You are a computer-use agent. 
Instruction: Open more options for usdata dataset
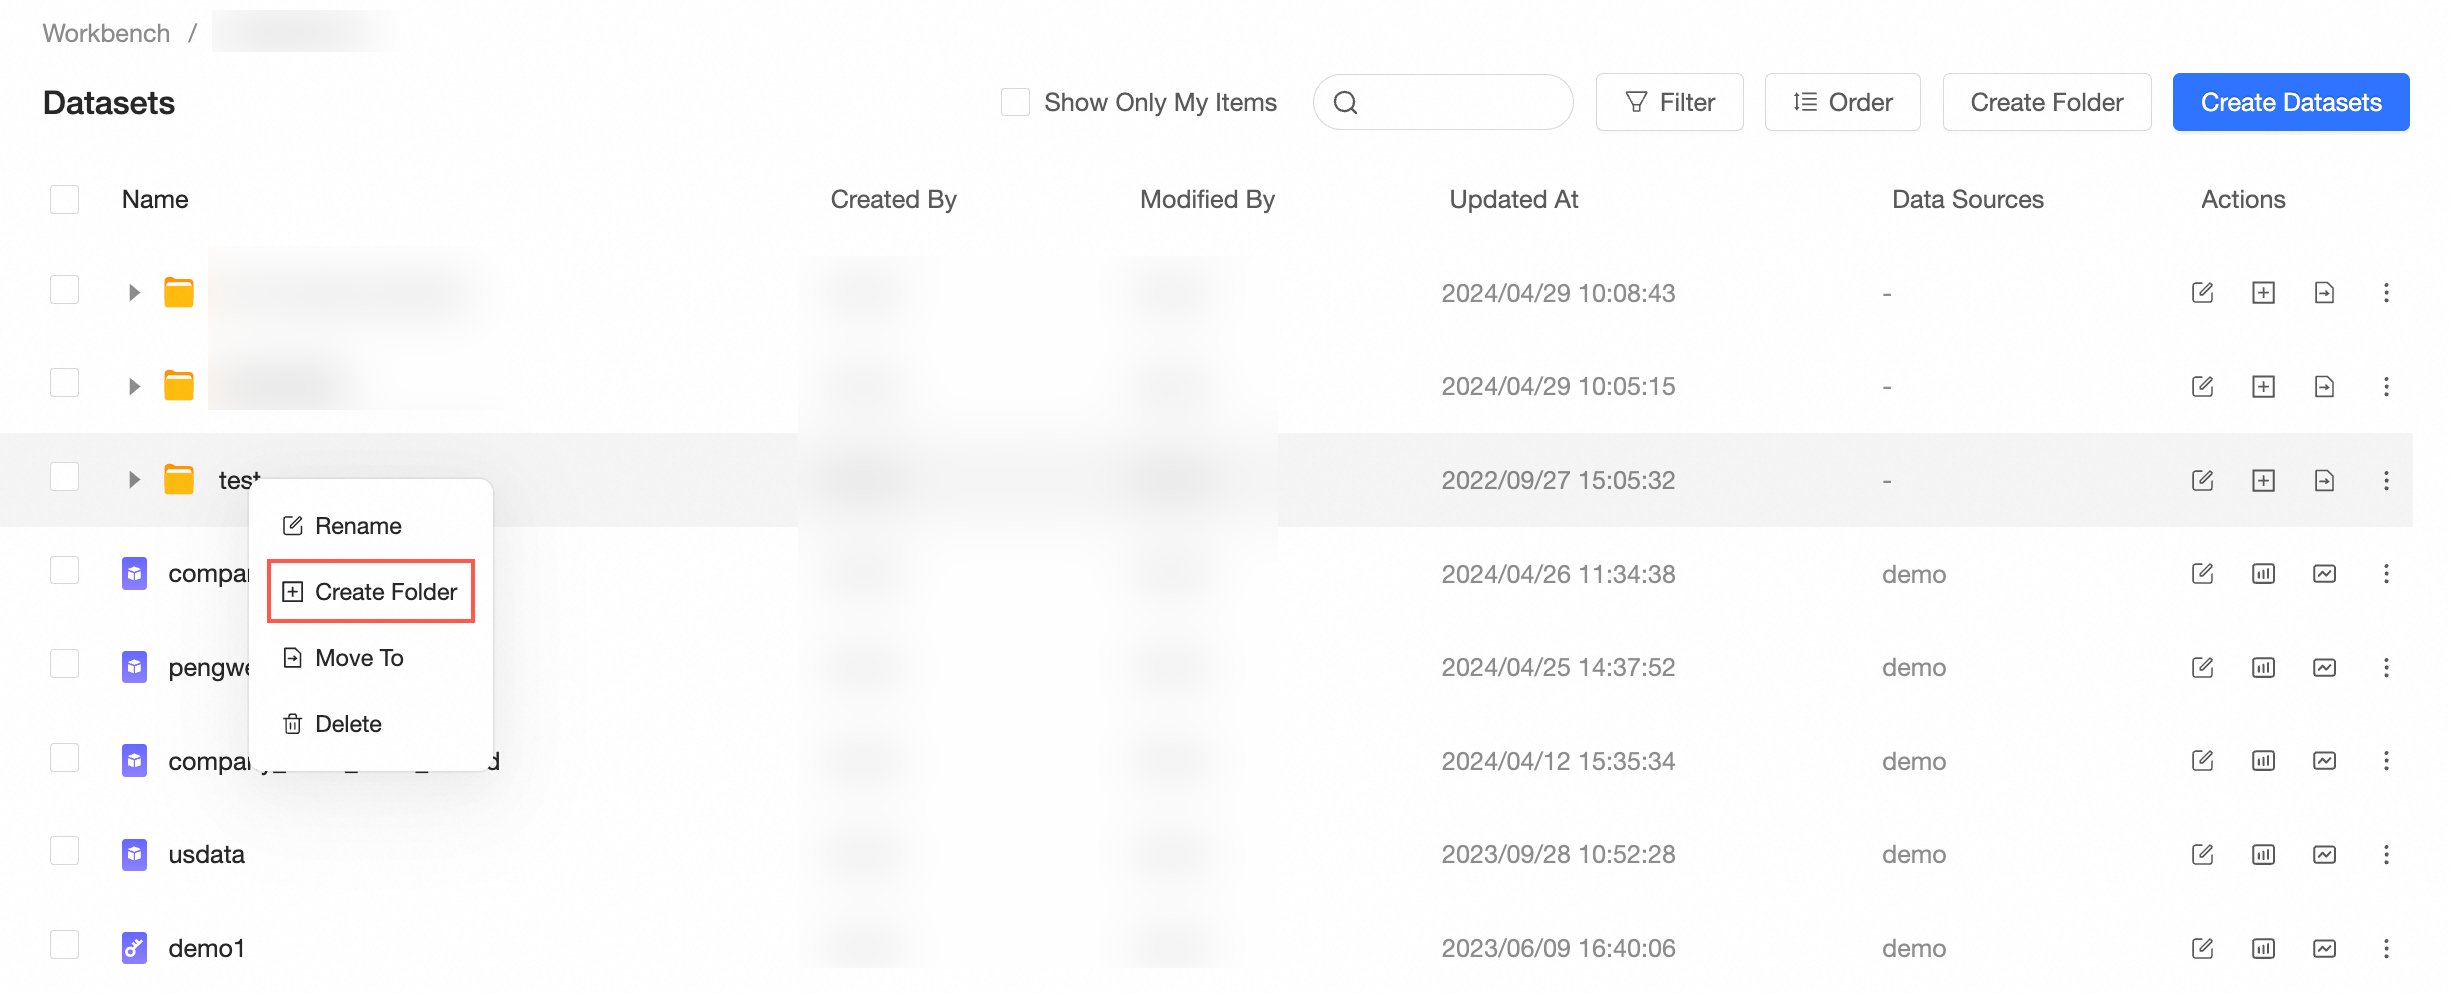pyautogui.click(x=2386, y=854)
